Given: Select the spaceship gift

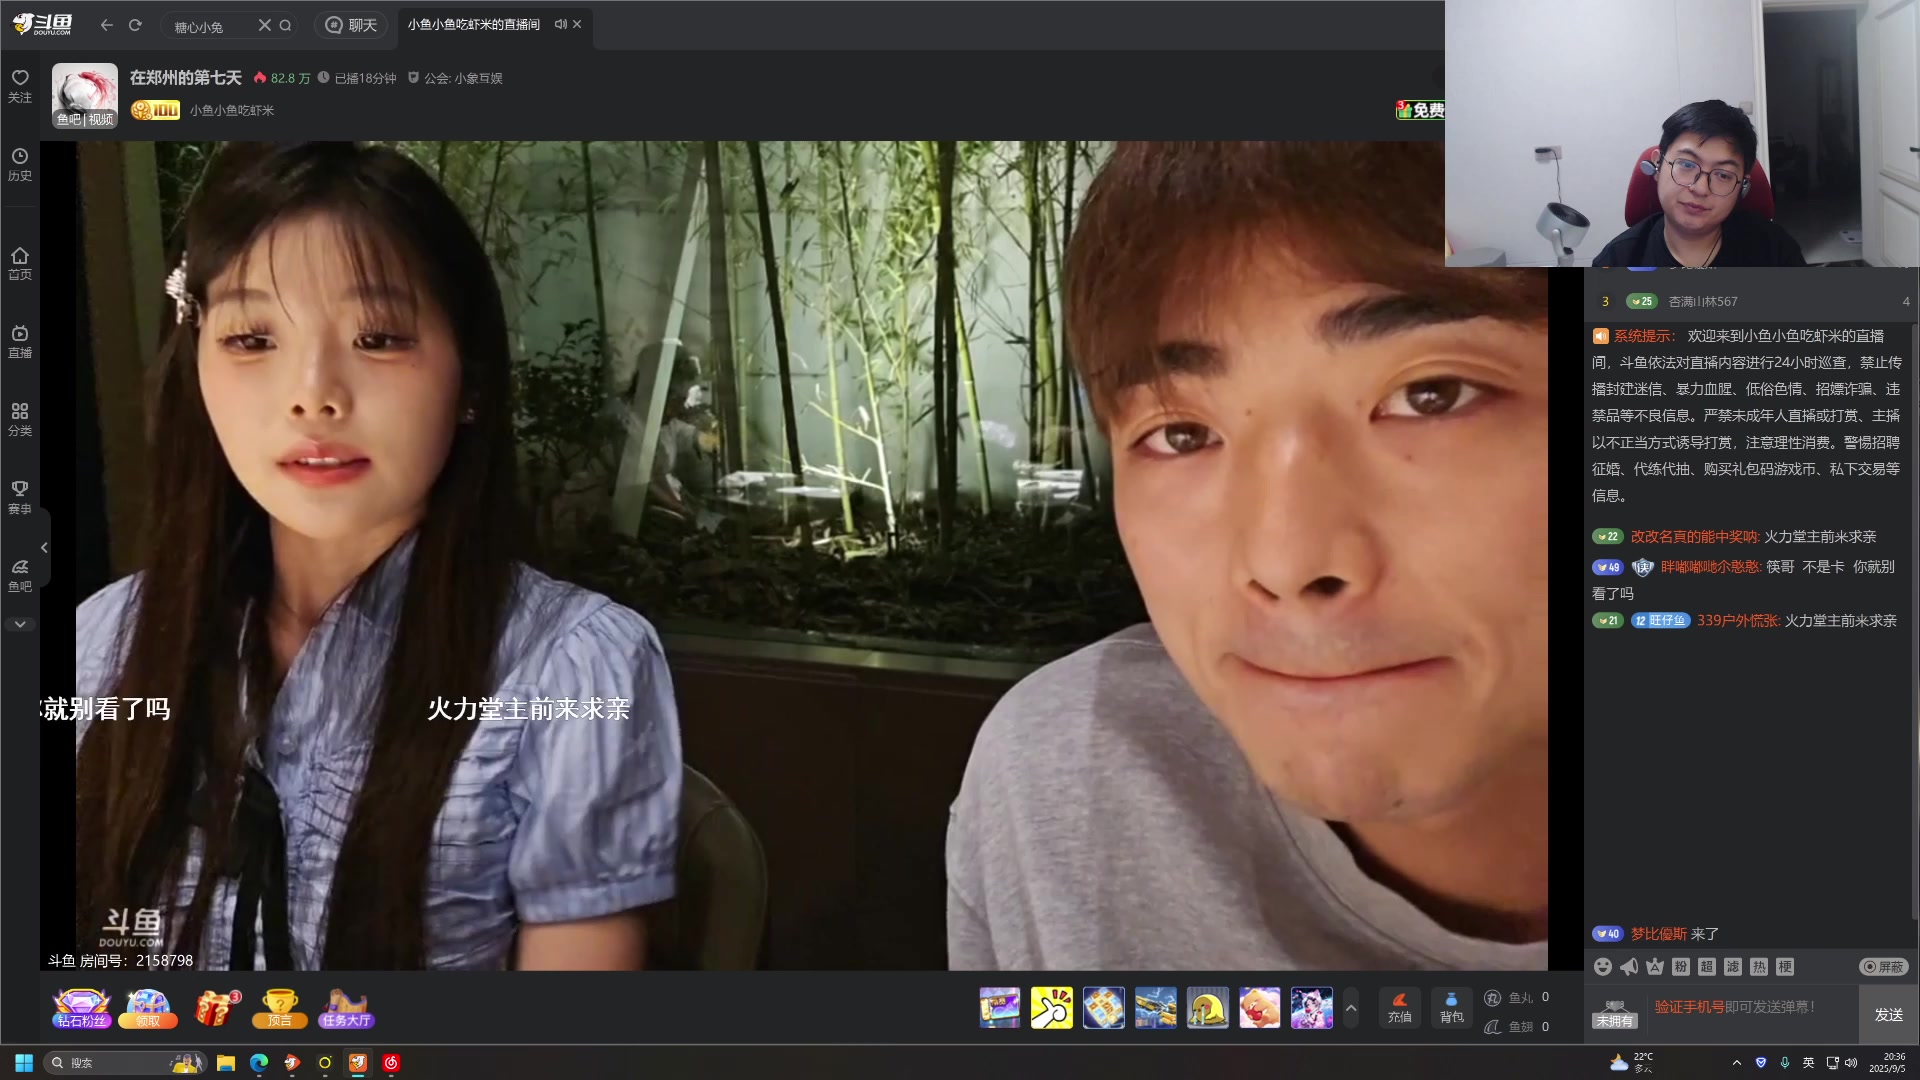Looking at the screenshot, I should [x=1156, y=1008].
